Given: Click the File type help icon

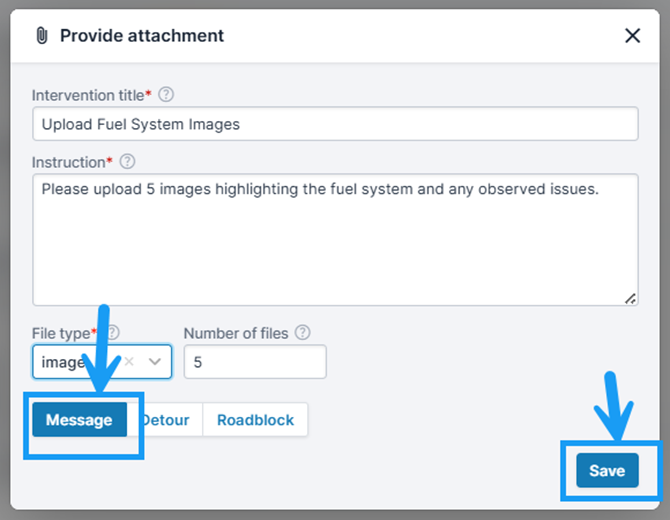Looking at the screenshot, I should (x=113, y=332).
